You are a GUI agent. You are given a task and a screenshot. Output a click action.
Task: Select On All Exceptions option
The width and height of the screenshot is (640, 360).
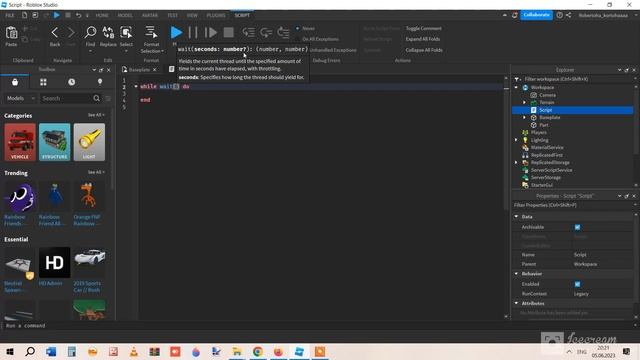click(320, 39)
